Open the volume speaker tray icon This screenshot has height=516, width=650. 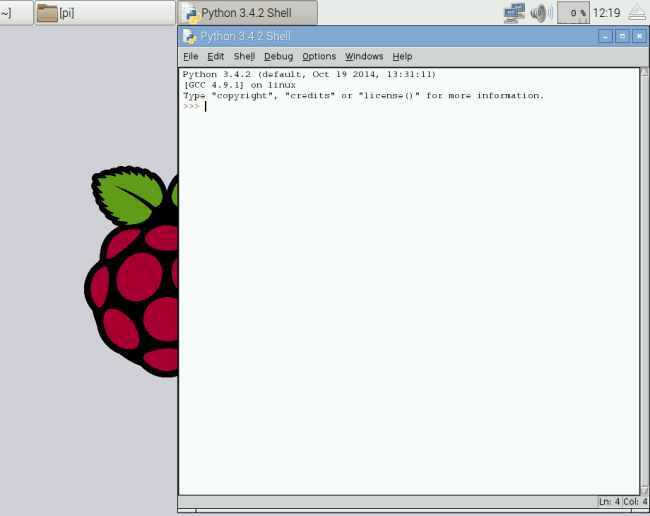[x=541, y=13]
